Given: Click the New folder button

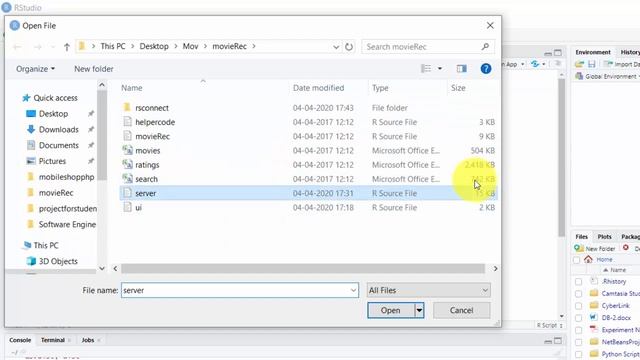Looking at the screenshot, I should point(94,69).
